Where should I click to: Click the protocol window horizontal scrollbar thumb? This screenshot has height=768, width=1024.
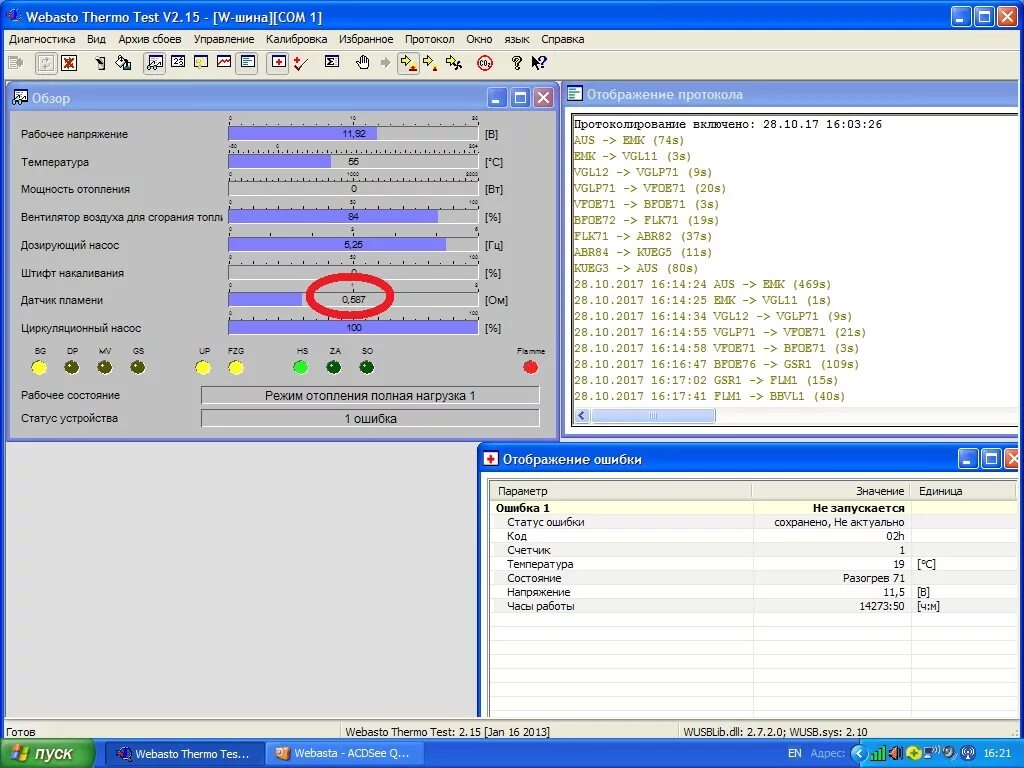[x=653, y=415]
